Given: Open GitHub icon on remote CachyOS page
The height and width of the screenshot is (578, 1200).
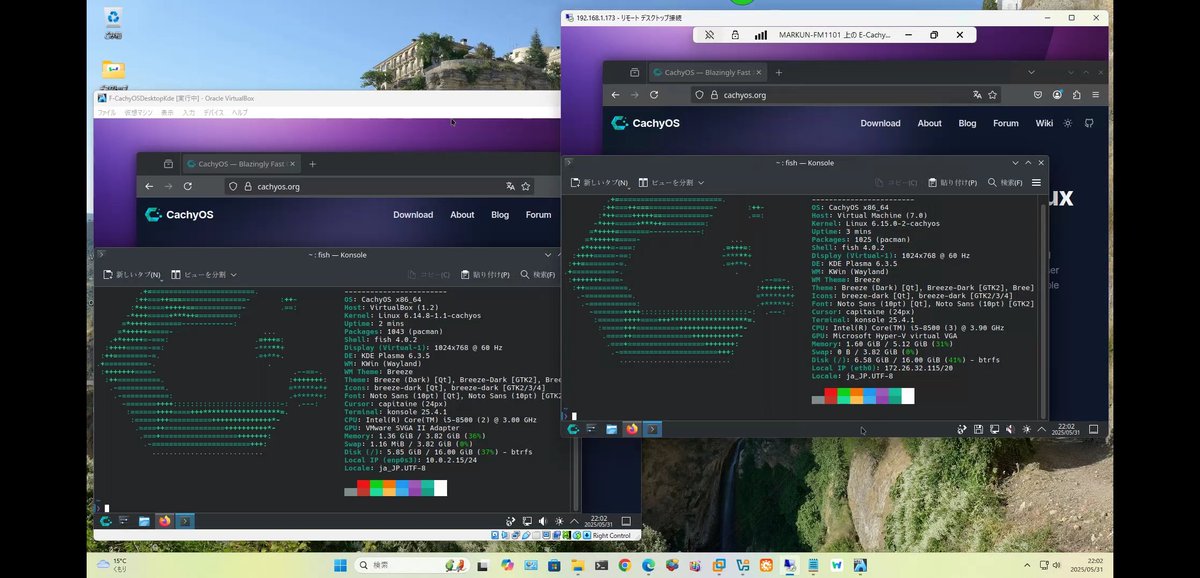Looking at the screenshot, I should coord(1089,123).
